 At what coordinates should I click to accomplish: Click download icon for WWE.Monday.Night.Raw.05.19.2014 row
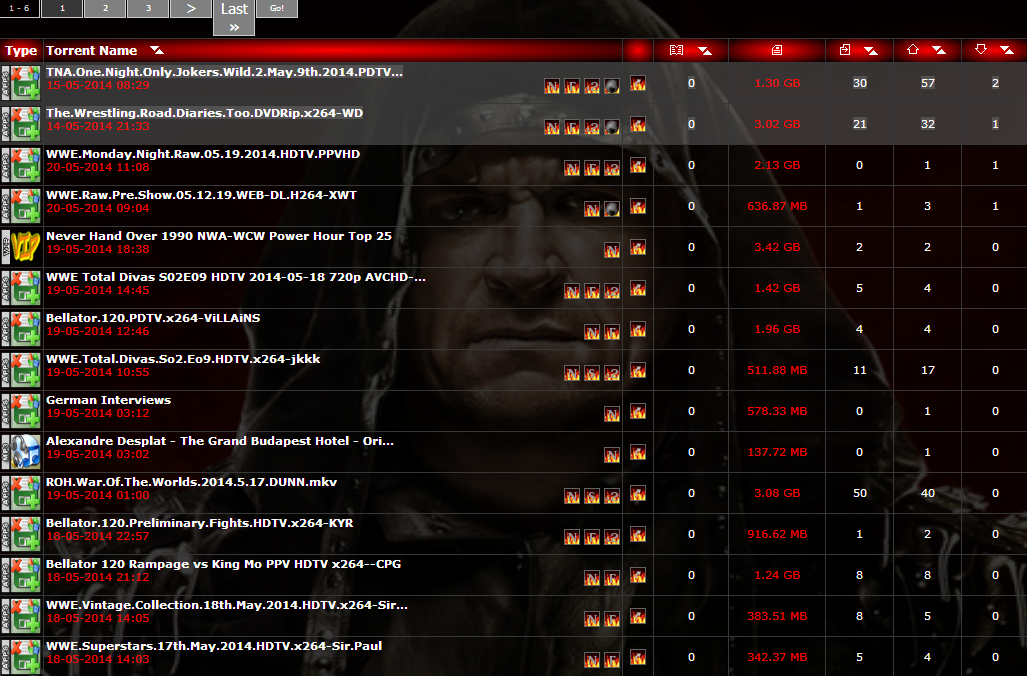pyautogui.click(x=637, y=164)
